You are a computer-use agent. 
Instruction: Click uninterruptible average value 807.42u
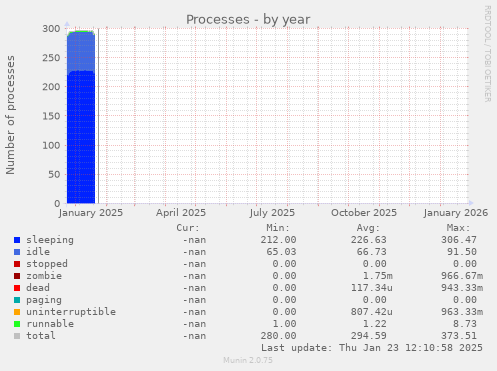coord(372,312)
